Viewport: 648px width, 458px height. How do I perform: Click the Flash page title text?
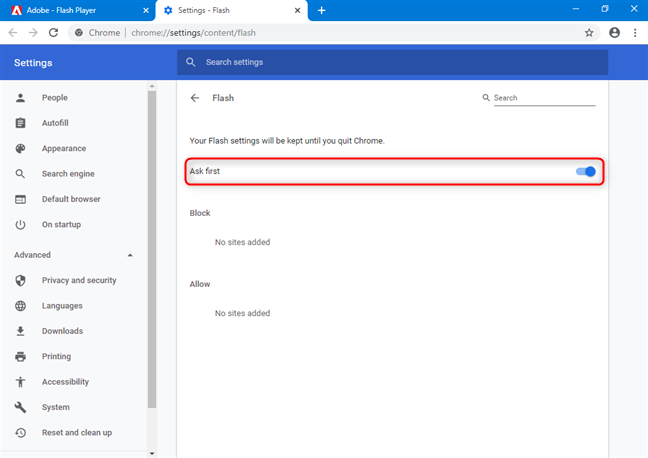tap(223, 98)
